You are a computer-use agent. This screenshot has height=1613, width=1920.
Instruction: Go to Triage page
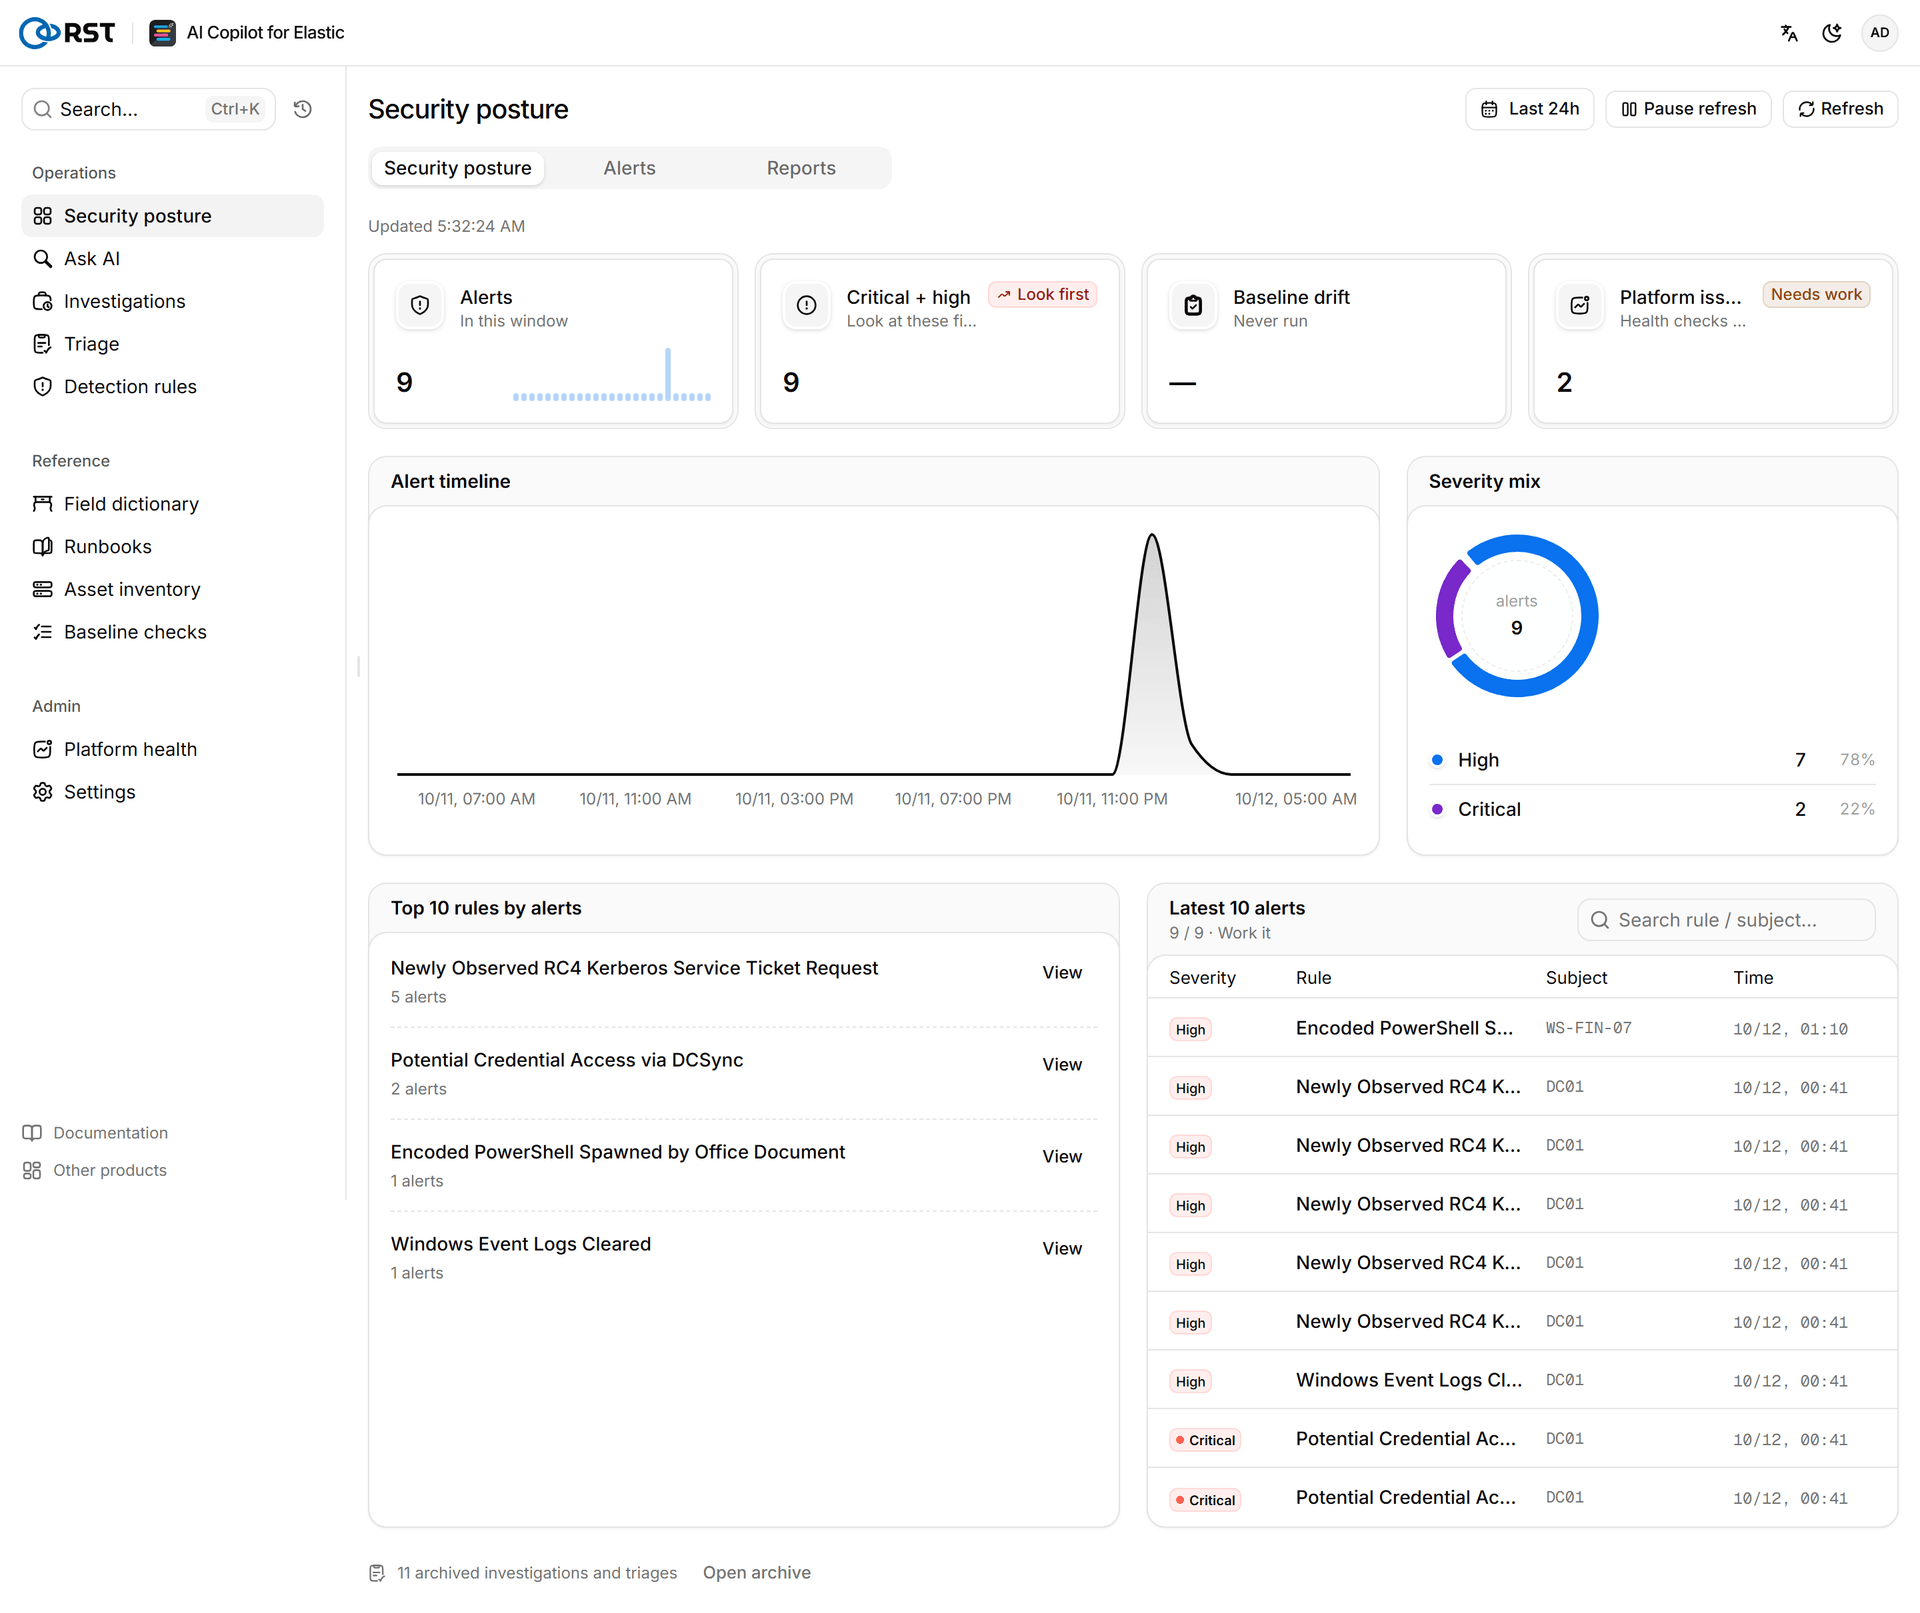pyautogui.click(x=172, y=344)
